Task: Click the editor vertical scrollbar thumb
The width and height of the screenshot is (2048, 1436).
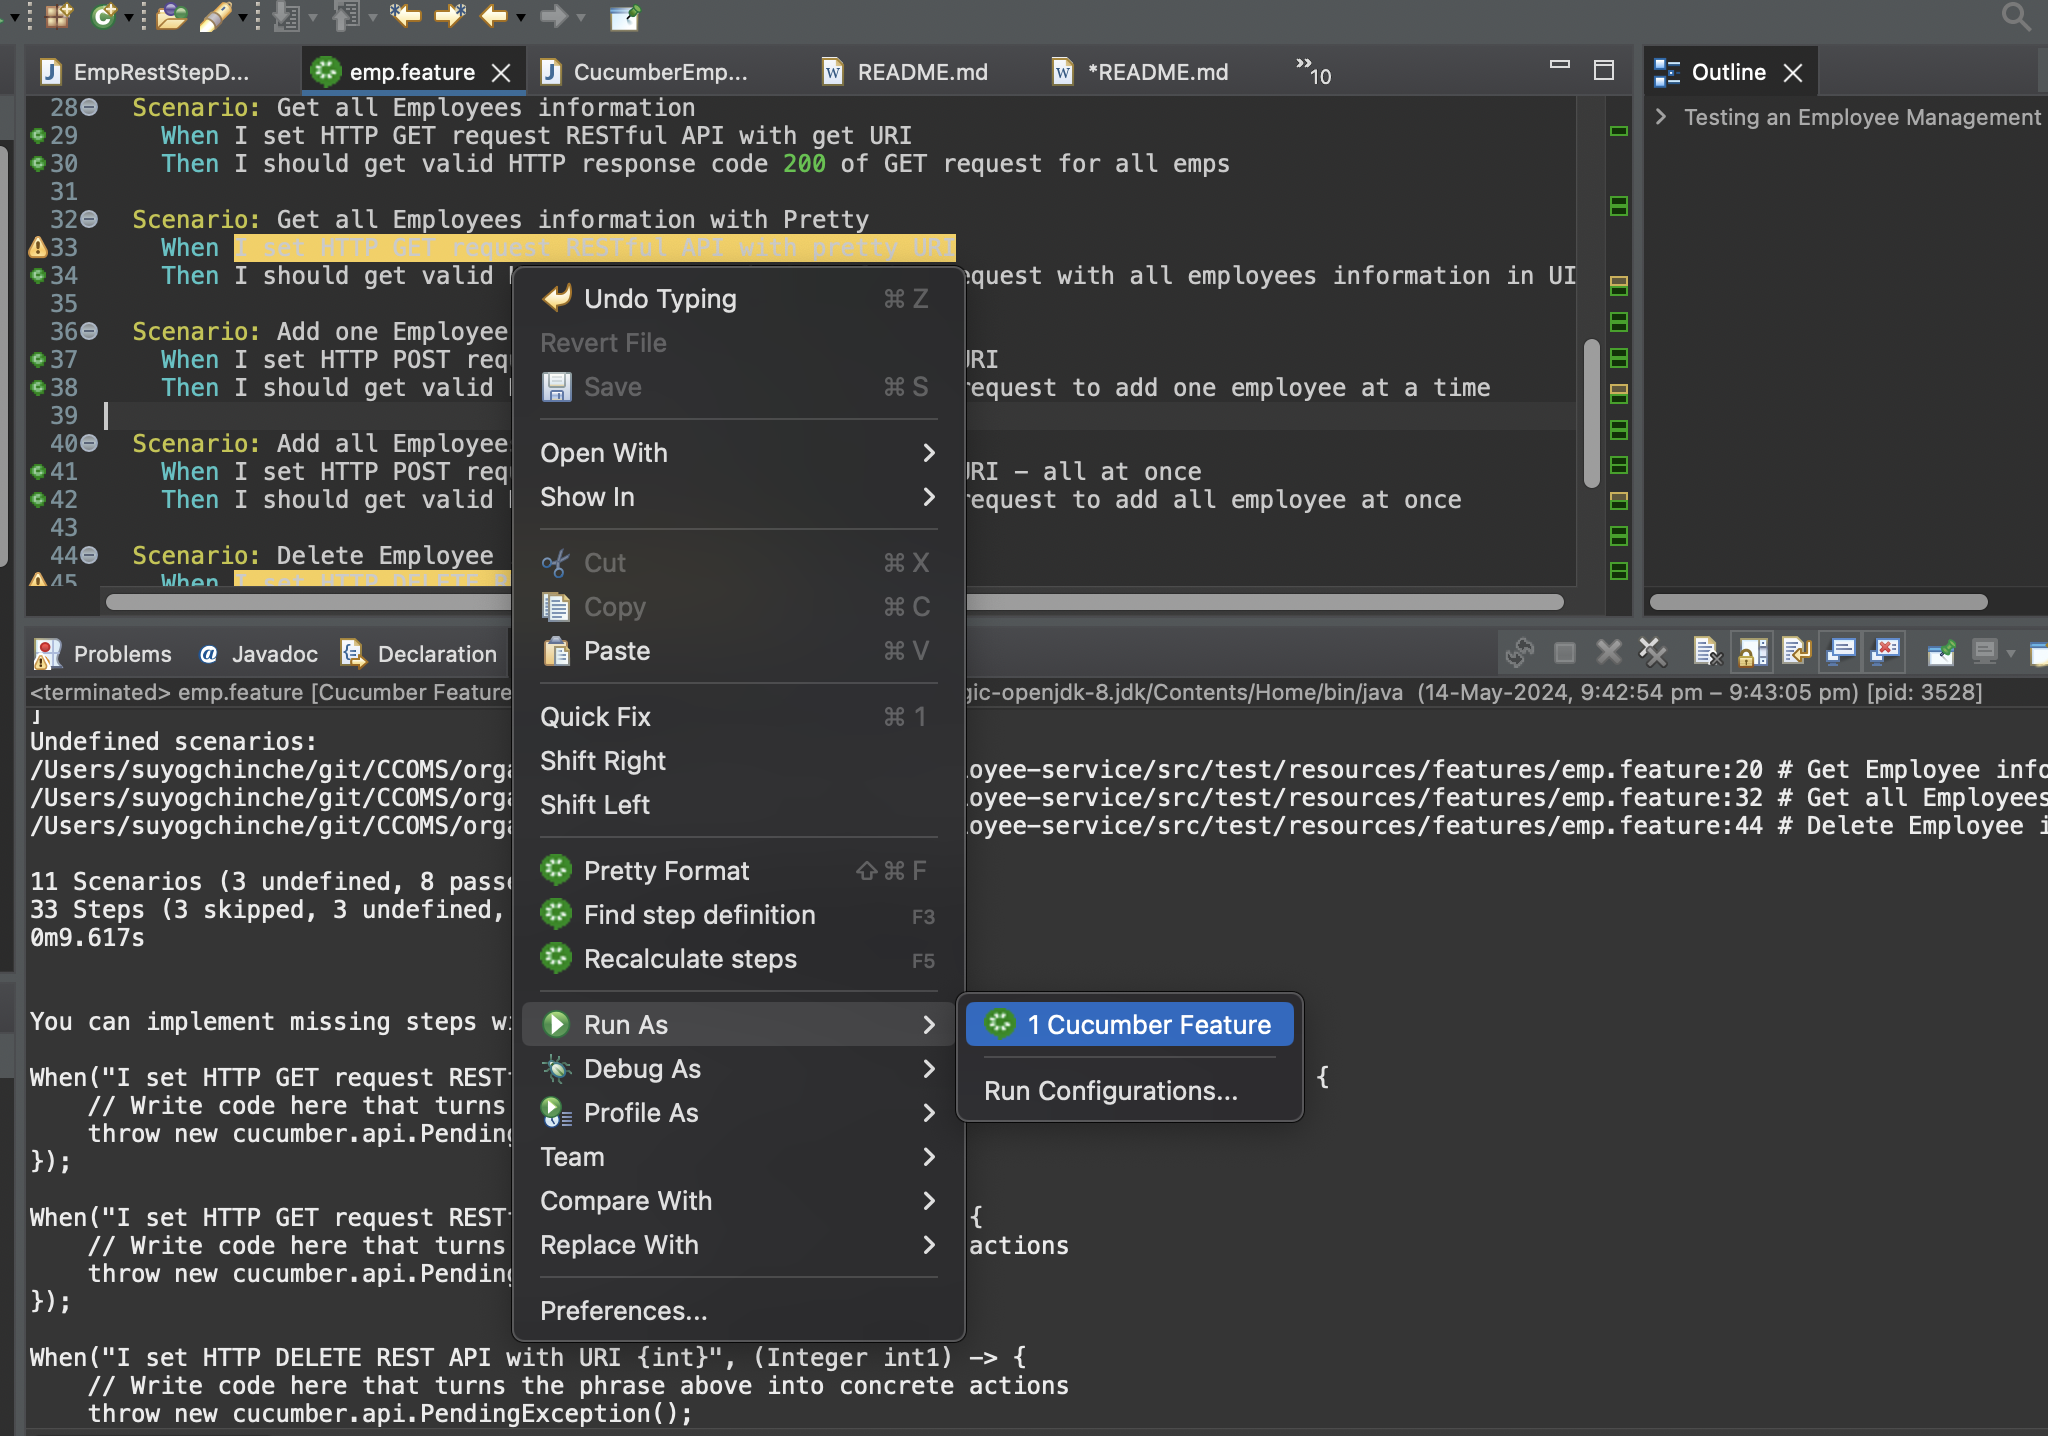Action: (x=1591, y=413)
